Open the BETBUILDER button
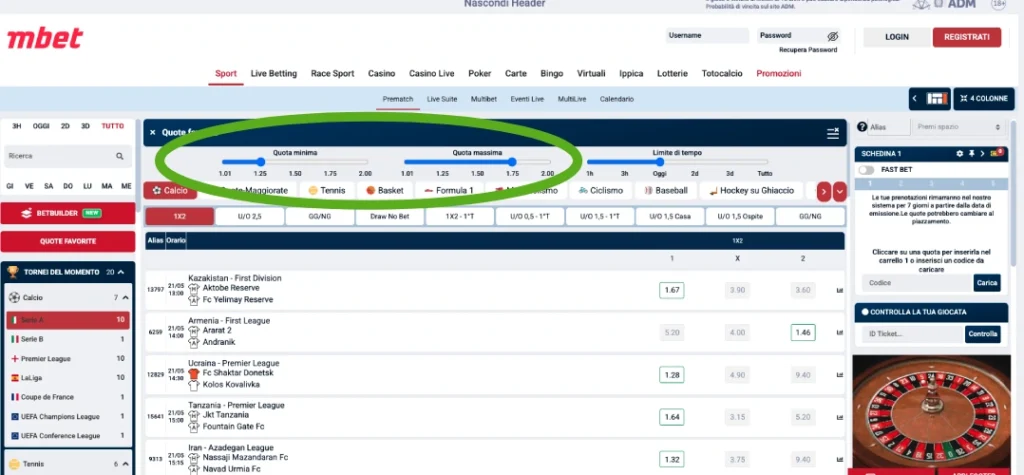This screenshot has height=475, width=1024. [68, 213]
